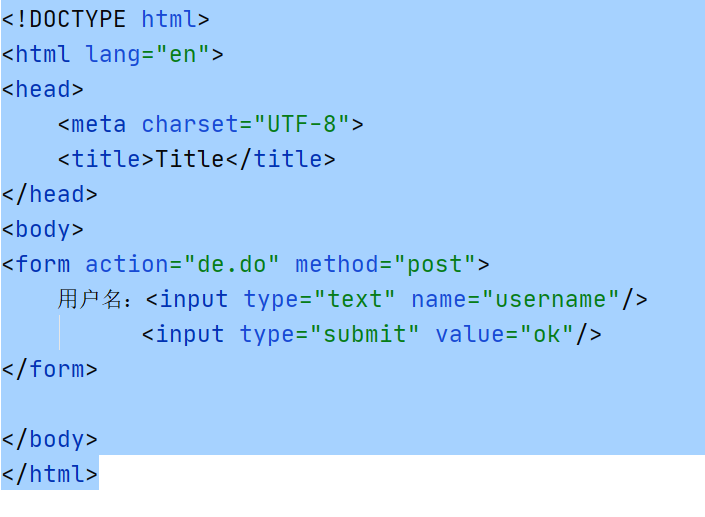Click the Title text between title tags

190,159
